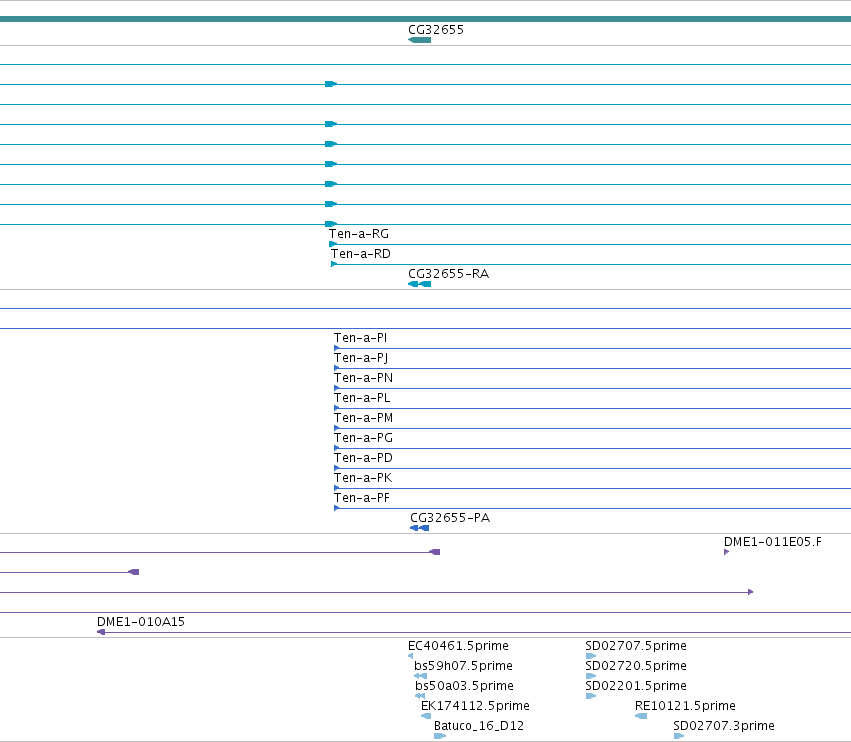
Task: Click the Ten-a-PL protein label
Action: 362,398
